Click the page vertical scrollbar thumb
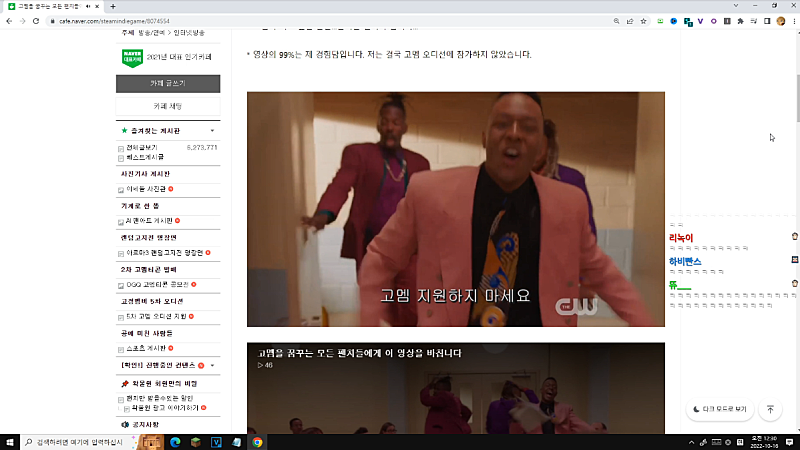 (797, 98)
